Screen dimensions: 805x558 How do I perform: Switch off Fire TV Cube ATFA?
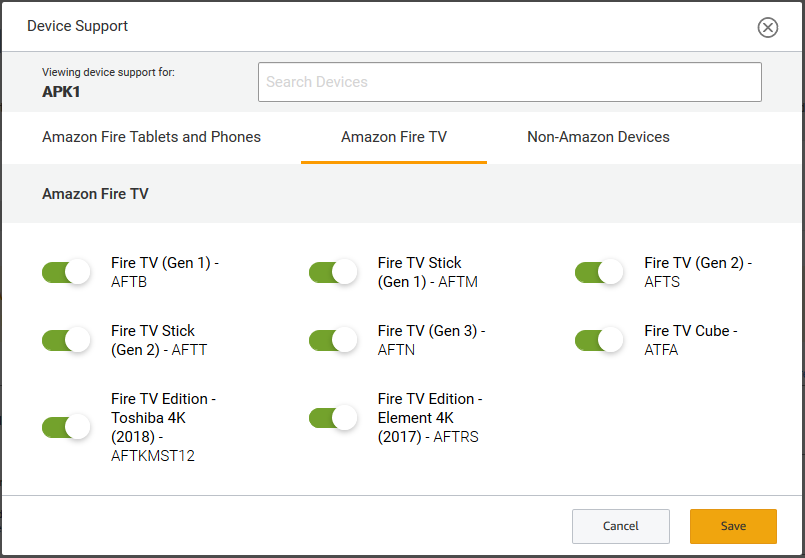[x=600, y=340]
